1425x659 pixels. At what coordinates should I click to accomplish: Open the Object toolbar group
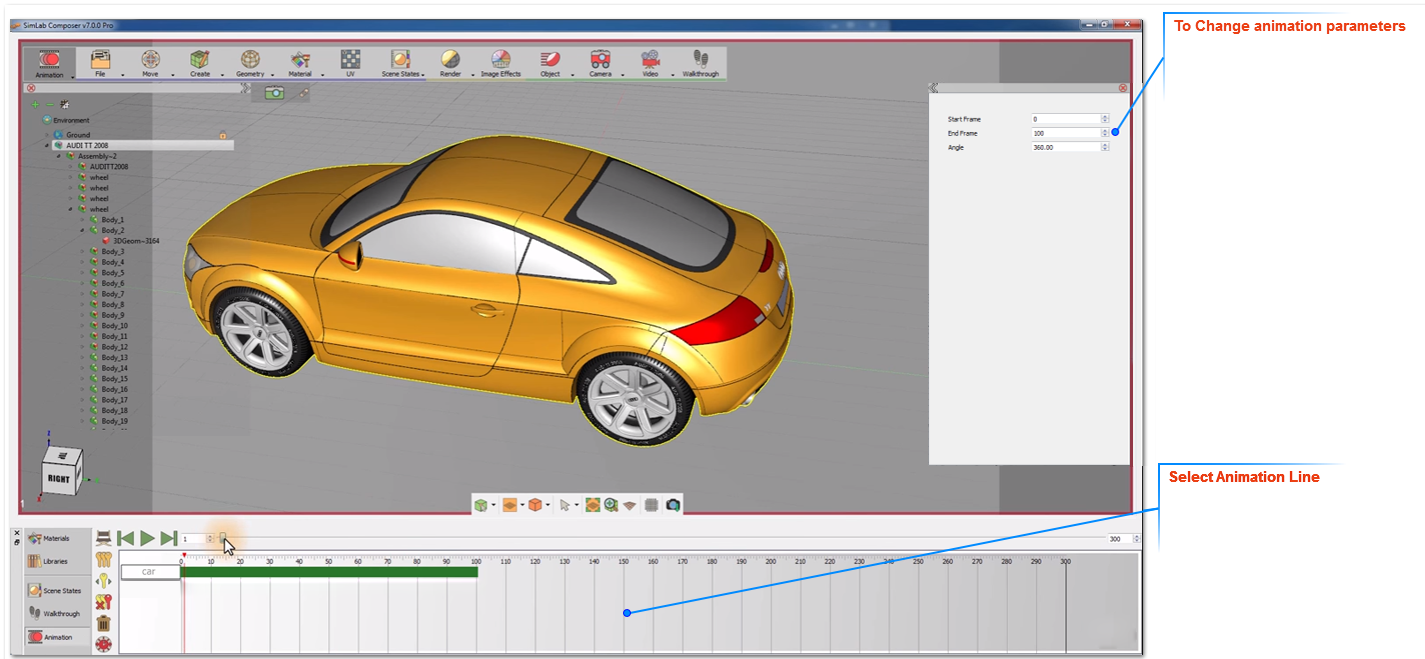click(550, 63)
